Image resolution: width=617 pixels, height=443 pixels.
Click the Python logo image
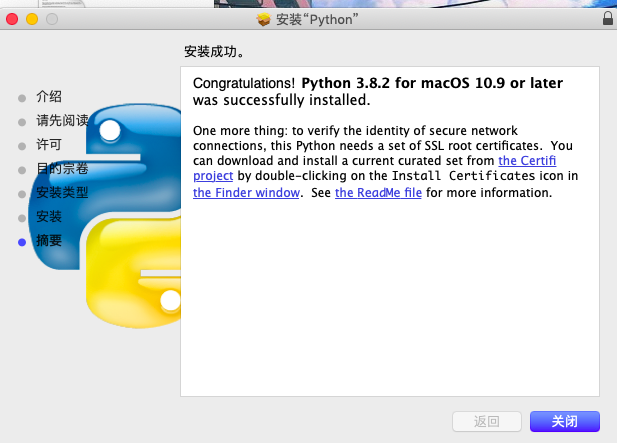pyautogui.click(x=105, y=216)
